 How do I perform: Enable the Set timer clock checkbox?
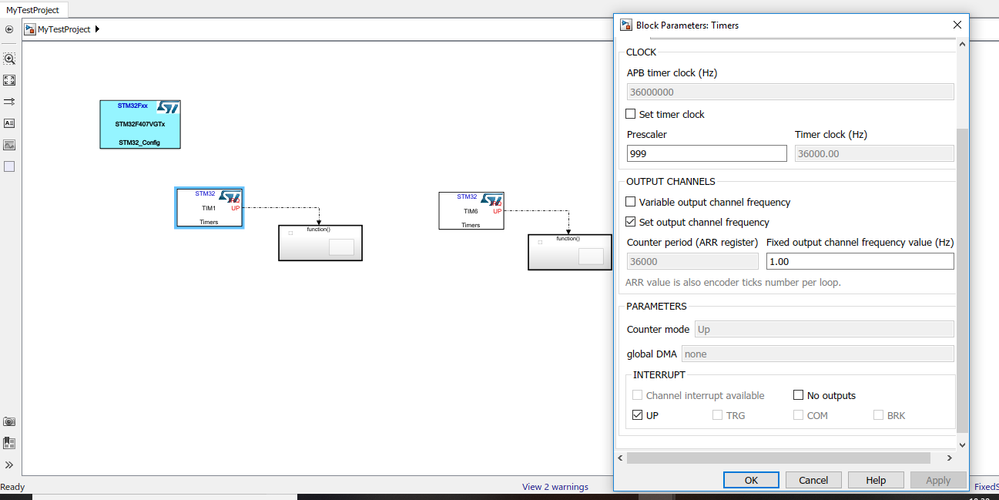(x=631, y=114)
